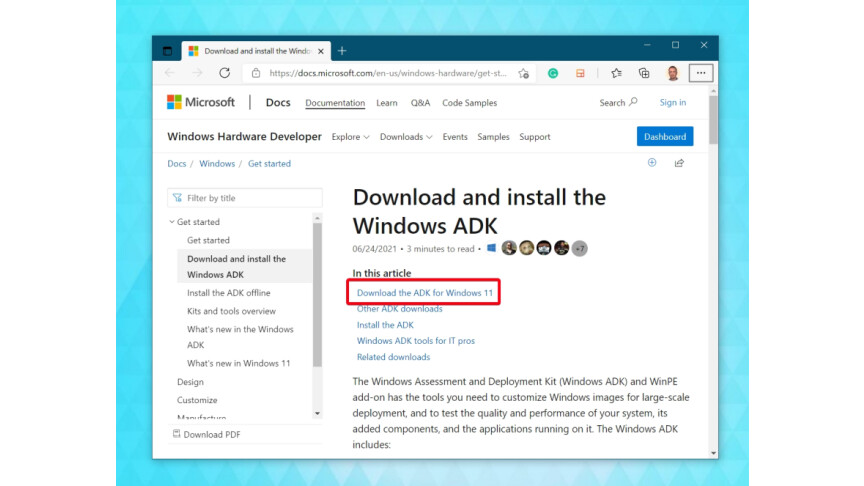
Task: Open the Support nav item
Action: click(534, 137)
